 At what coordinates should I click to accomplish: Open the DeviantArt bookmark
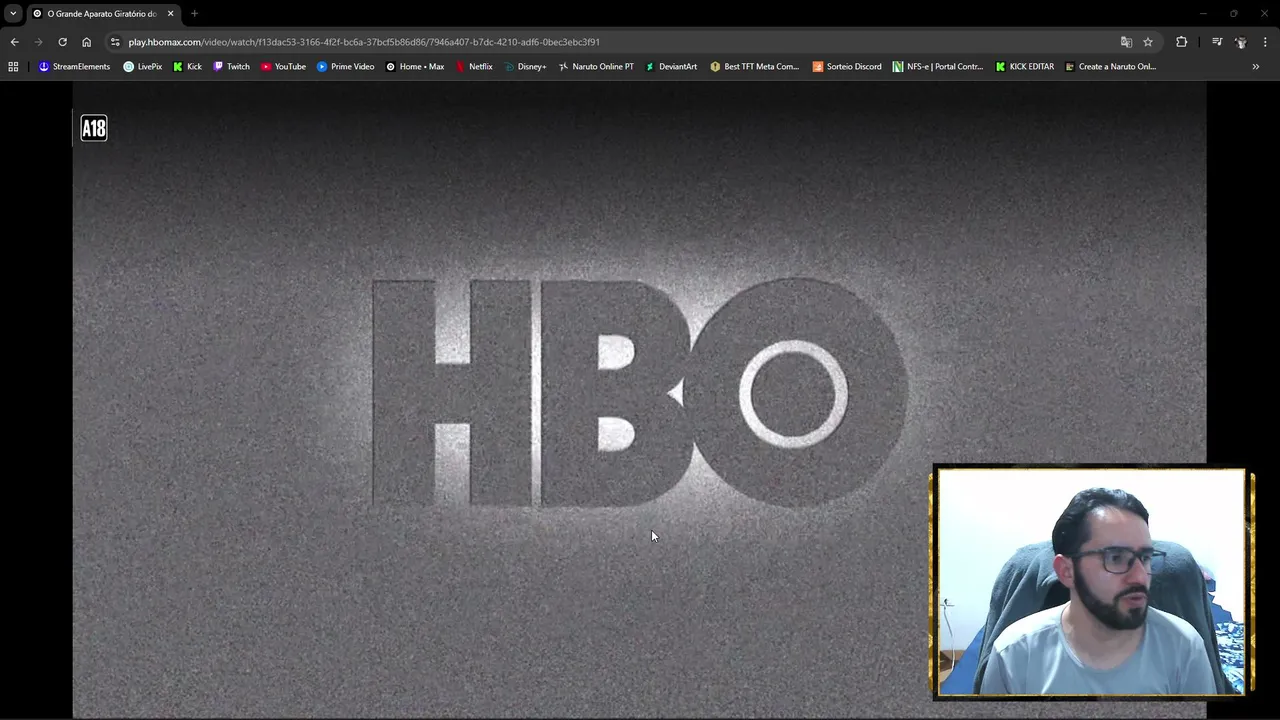point(671,67)
